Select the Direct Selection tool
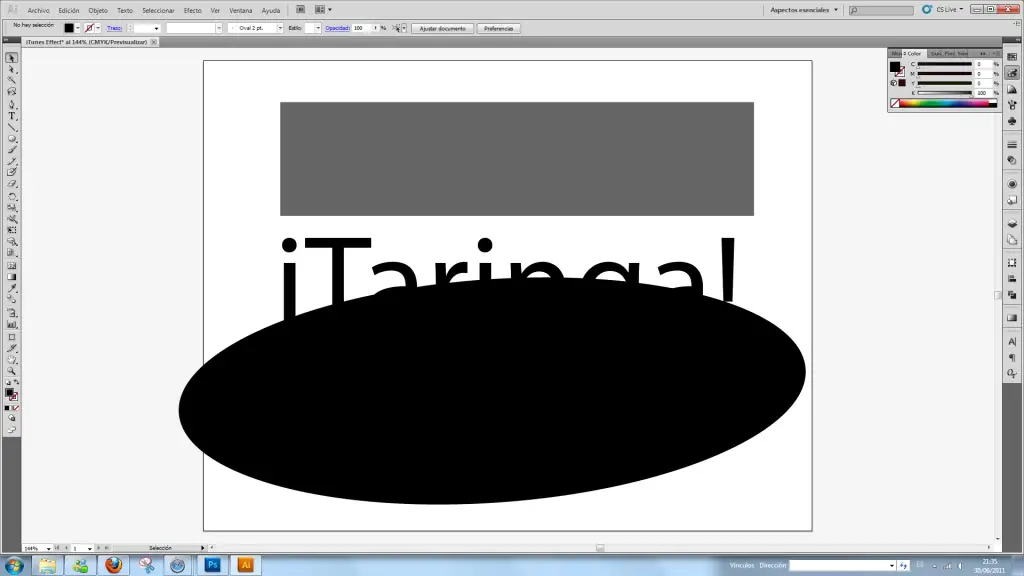The height and width of the screenshot is (576, 1024). point(12,69)
